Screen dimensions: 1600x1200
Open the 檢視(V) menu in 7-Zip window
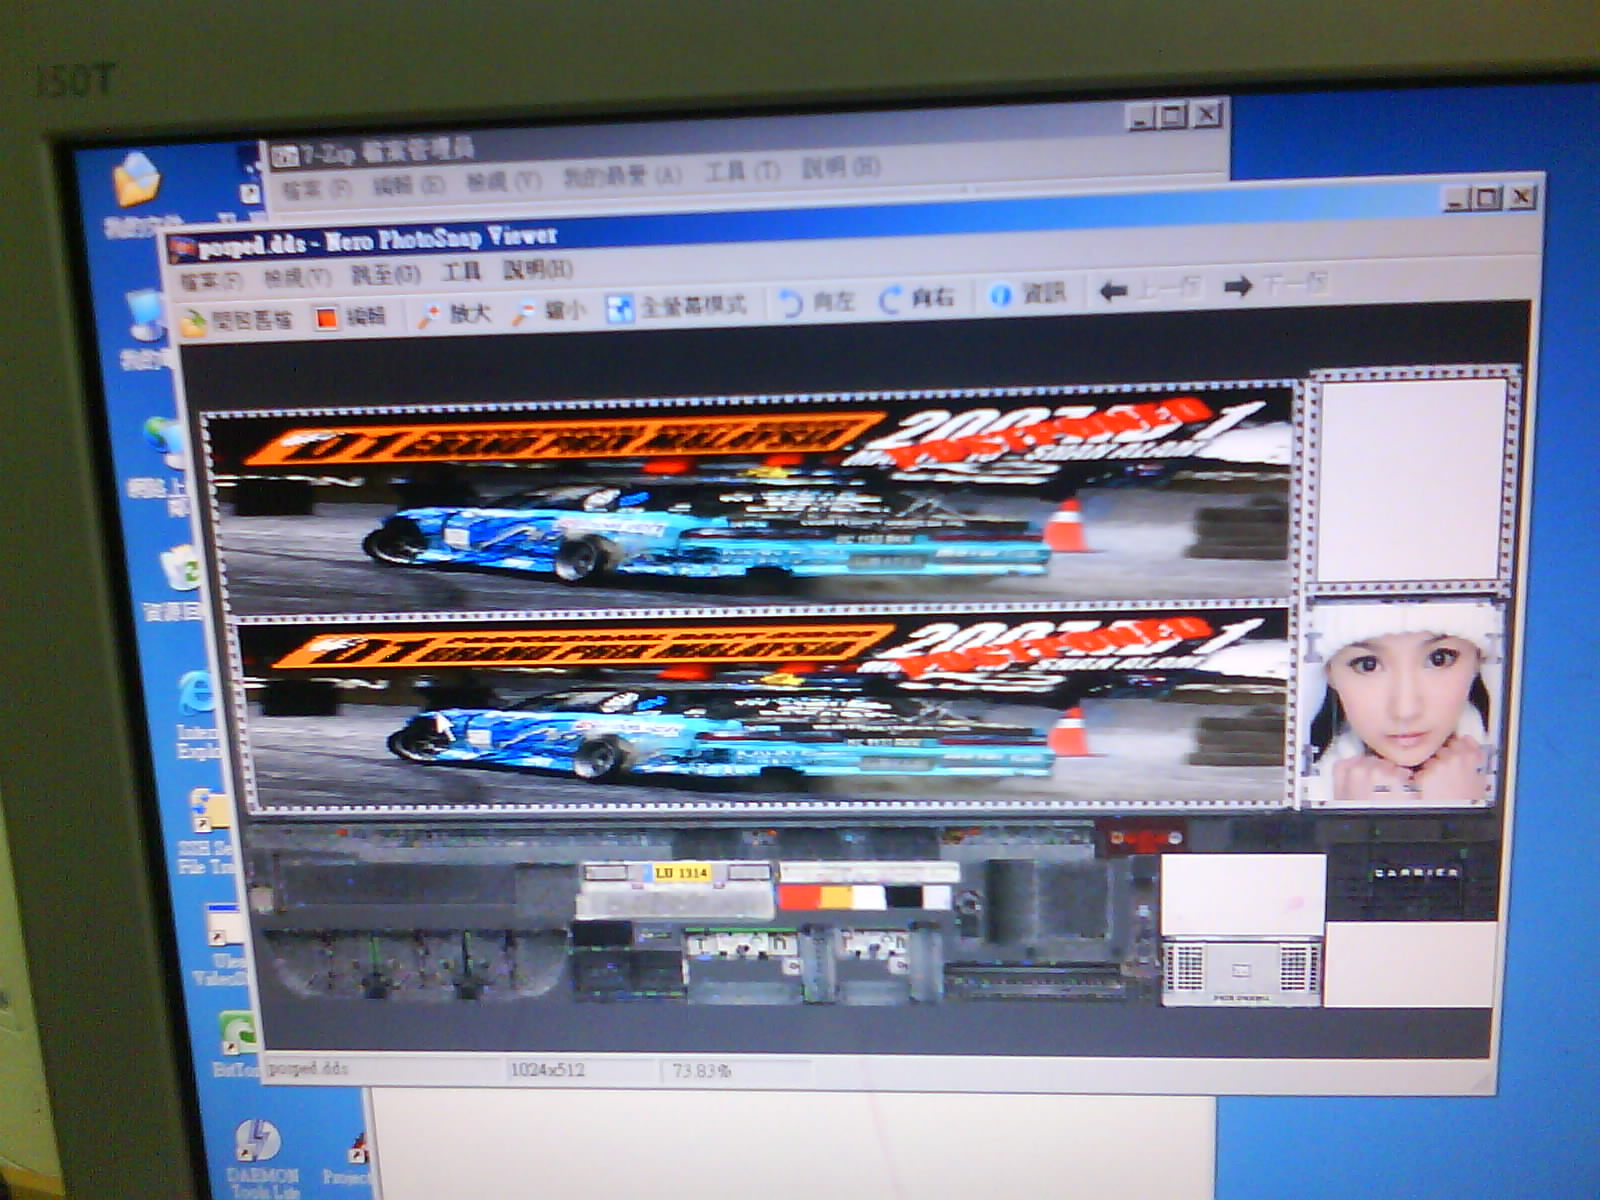coord(503,182)
